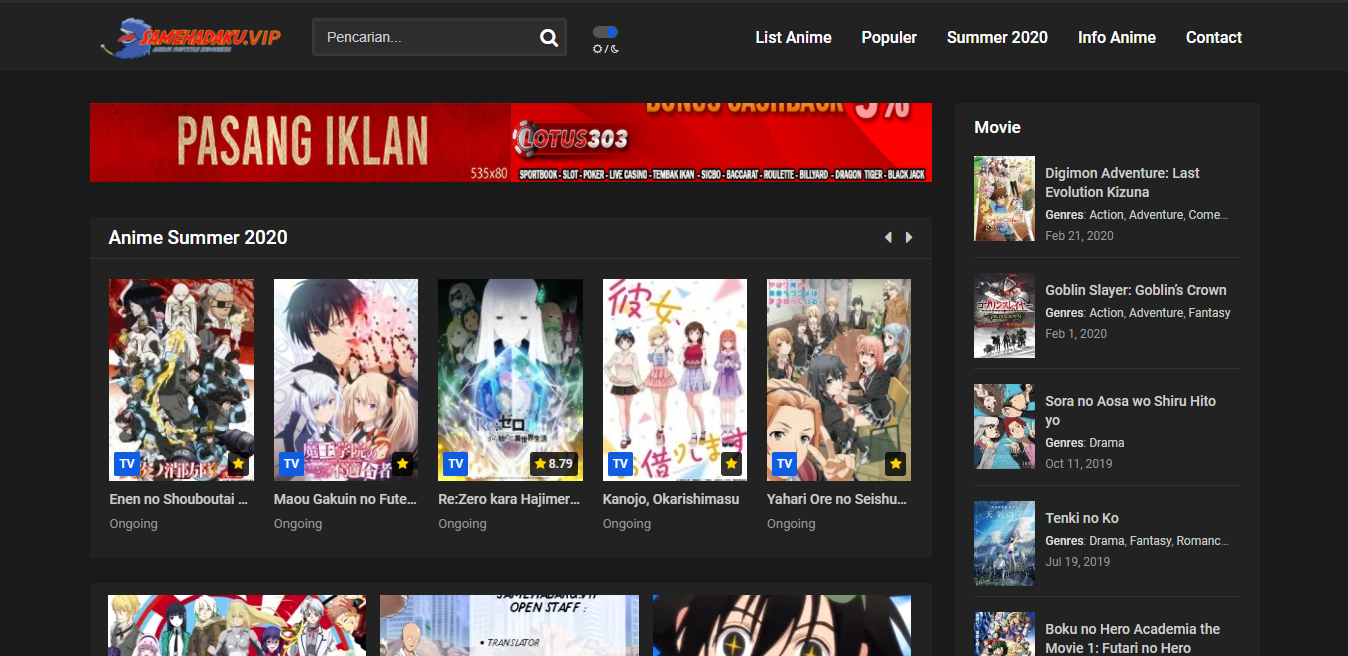This screenshot has height=656, width=1348.
Task: Open Digimon Adventure: Last Evolution Kizuna link
Action: coord(1122,182)
